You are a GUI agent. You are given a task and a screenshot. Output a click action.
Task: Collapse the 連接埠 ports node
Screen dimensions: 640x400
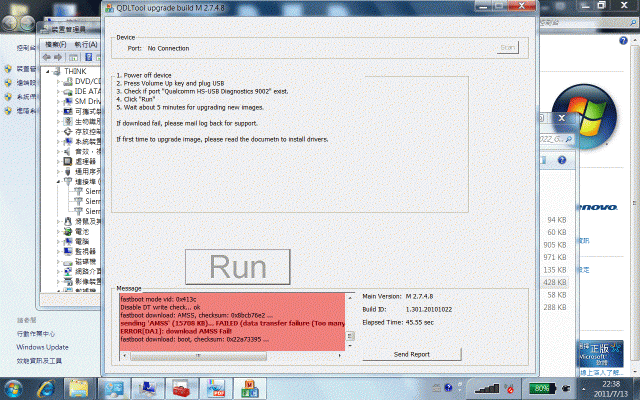[58, 181]
